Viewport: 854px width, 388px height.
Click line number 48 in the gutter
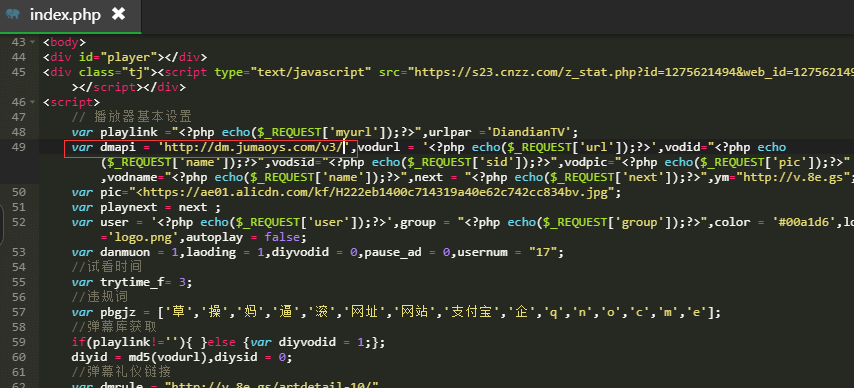(18, 132)
